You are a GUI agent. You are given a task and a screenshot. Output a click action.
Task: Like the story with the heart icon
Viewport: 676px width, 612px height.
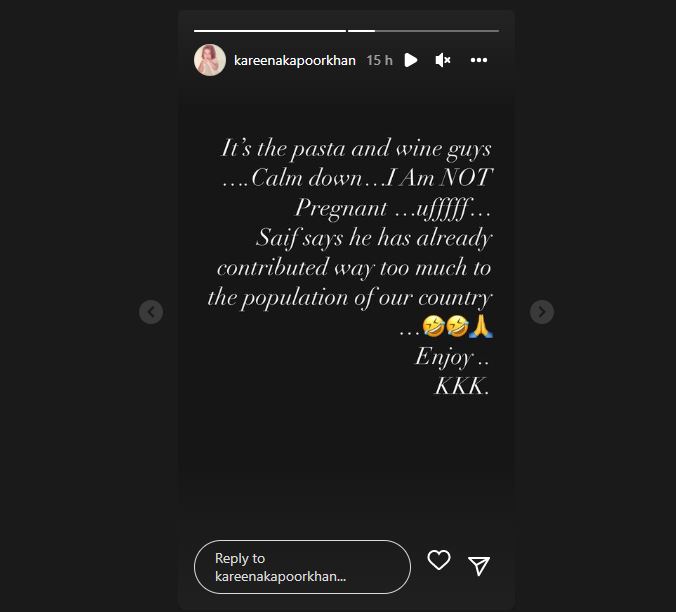coord(439,560)
